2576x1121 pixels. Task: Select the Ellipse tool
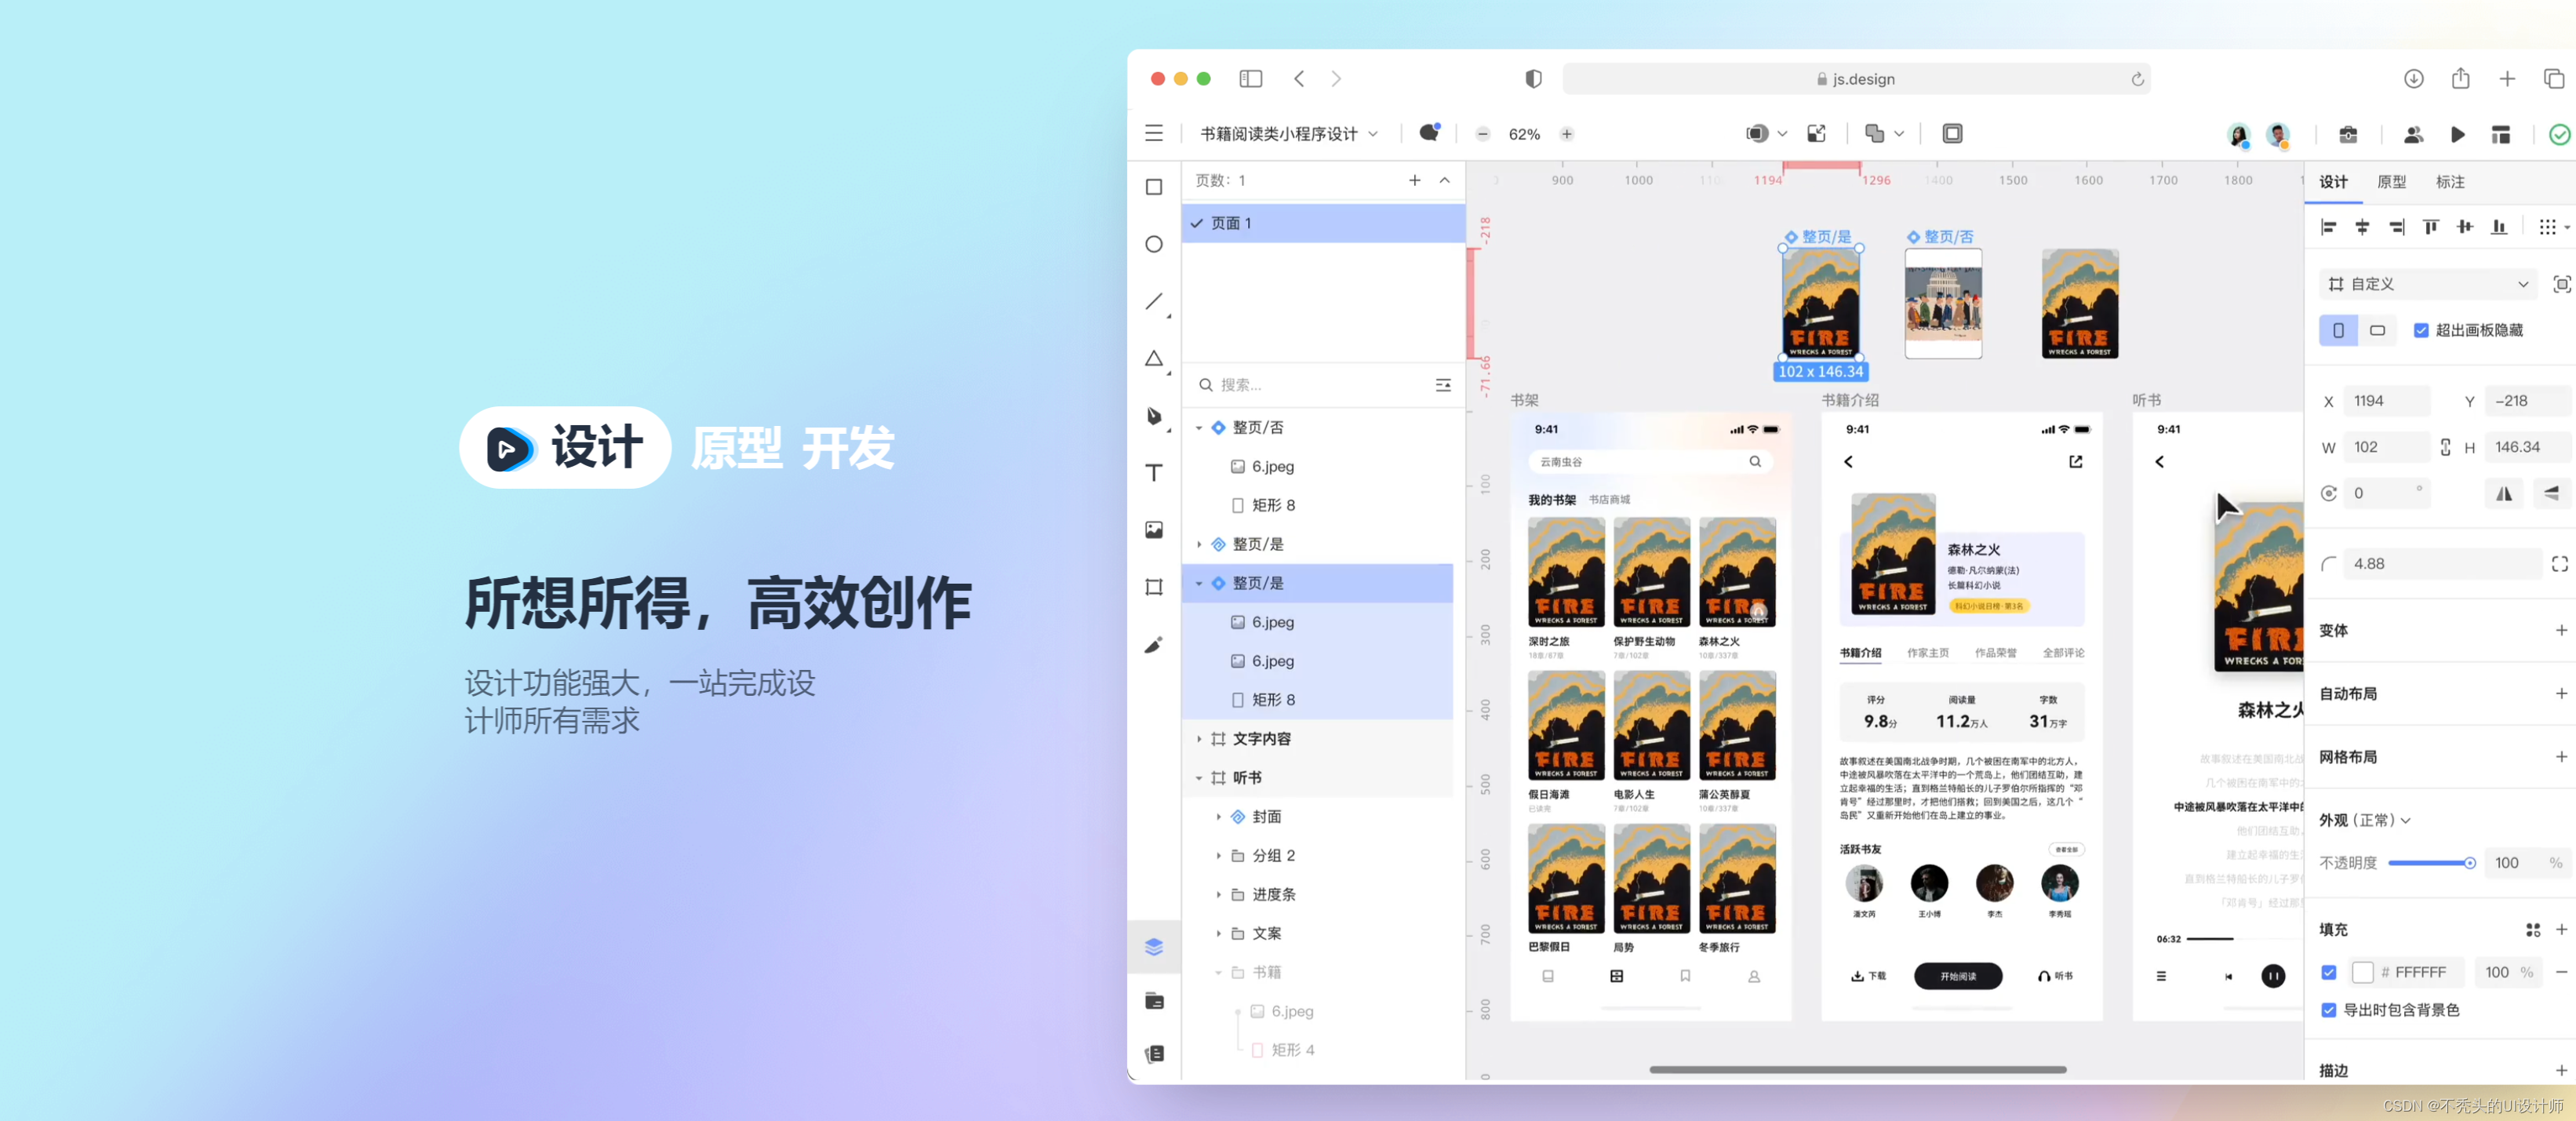pyautogui.click(x=1154, y=244)
